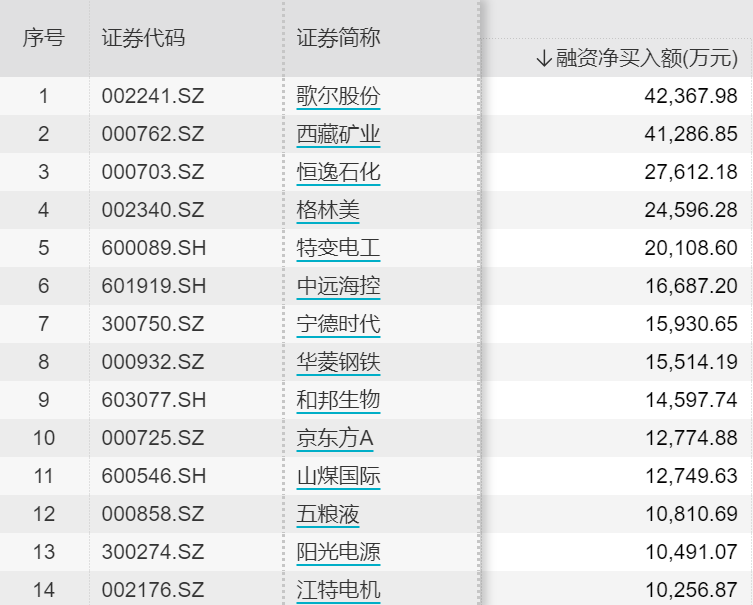
Task: Click the 融资净买入额(万元) header text
Action: tap(646, 59)
